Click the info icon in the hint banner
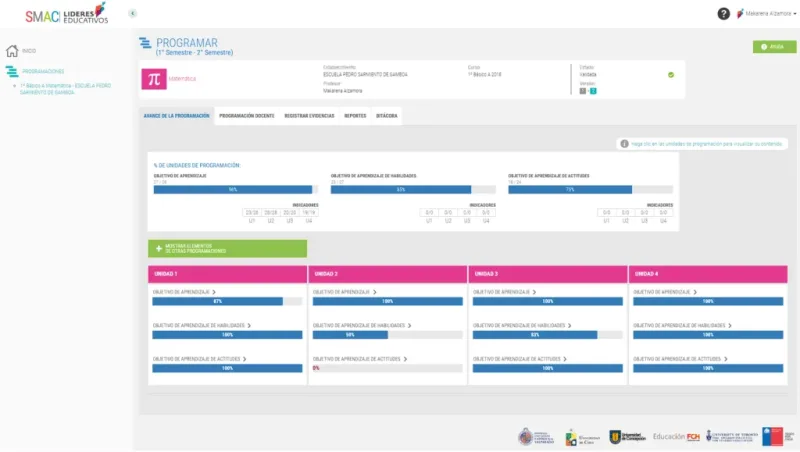 click(624, 144)
